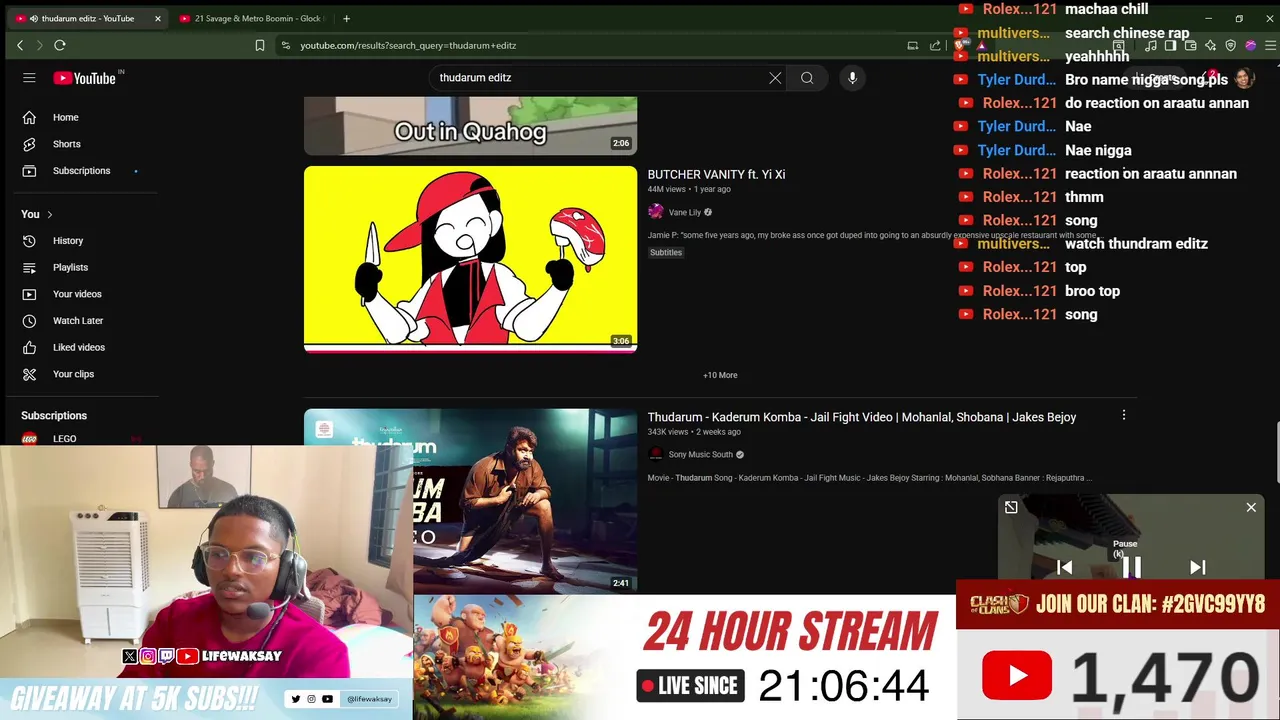
Task: Click the browser forward arrow
Action: (x=40, y=45)
